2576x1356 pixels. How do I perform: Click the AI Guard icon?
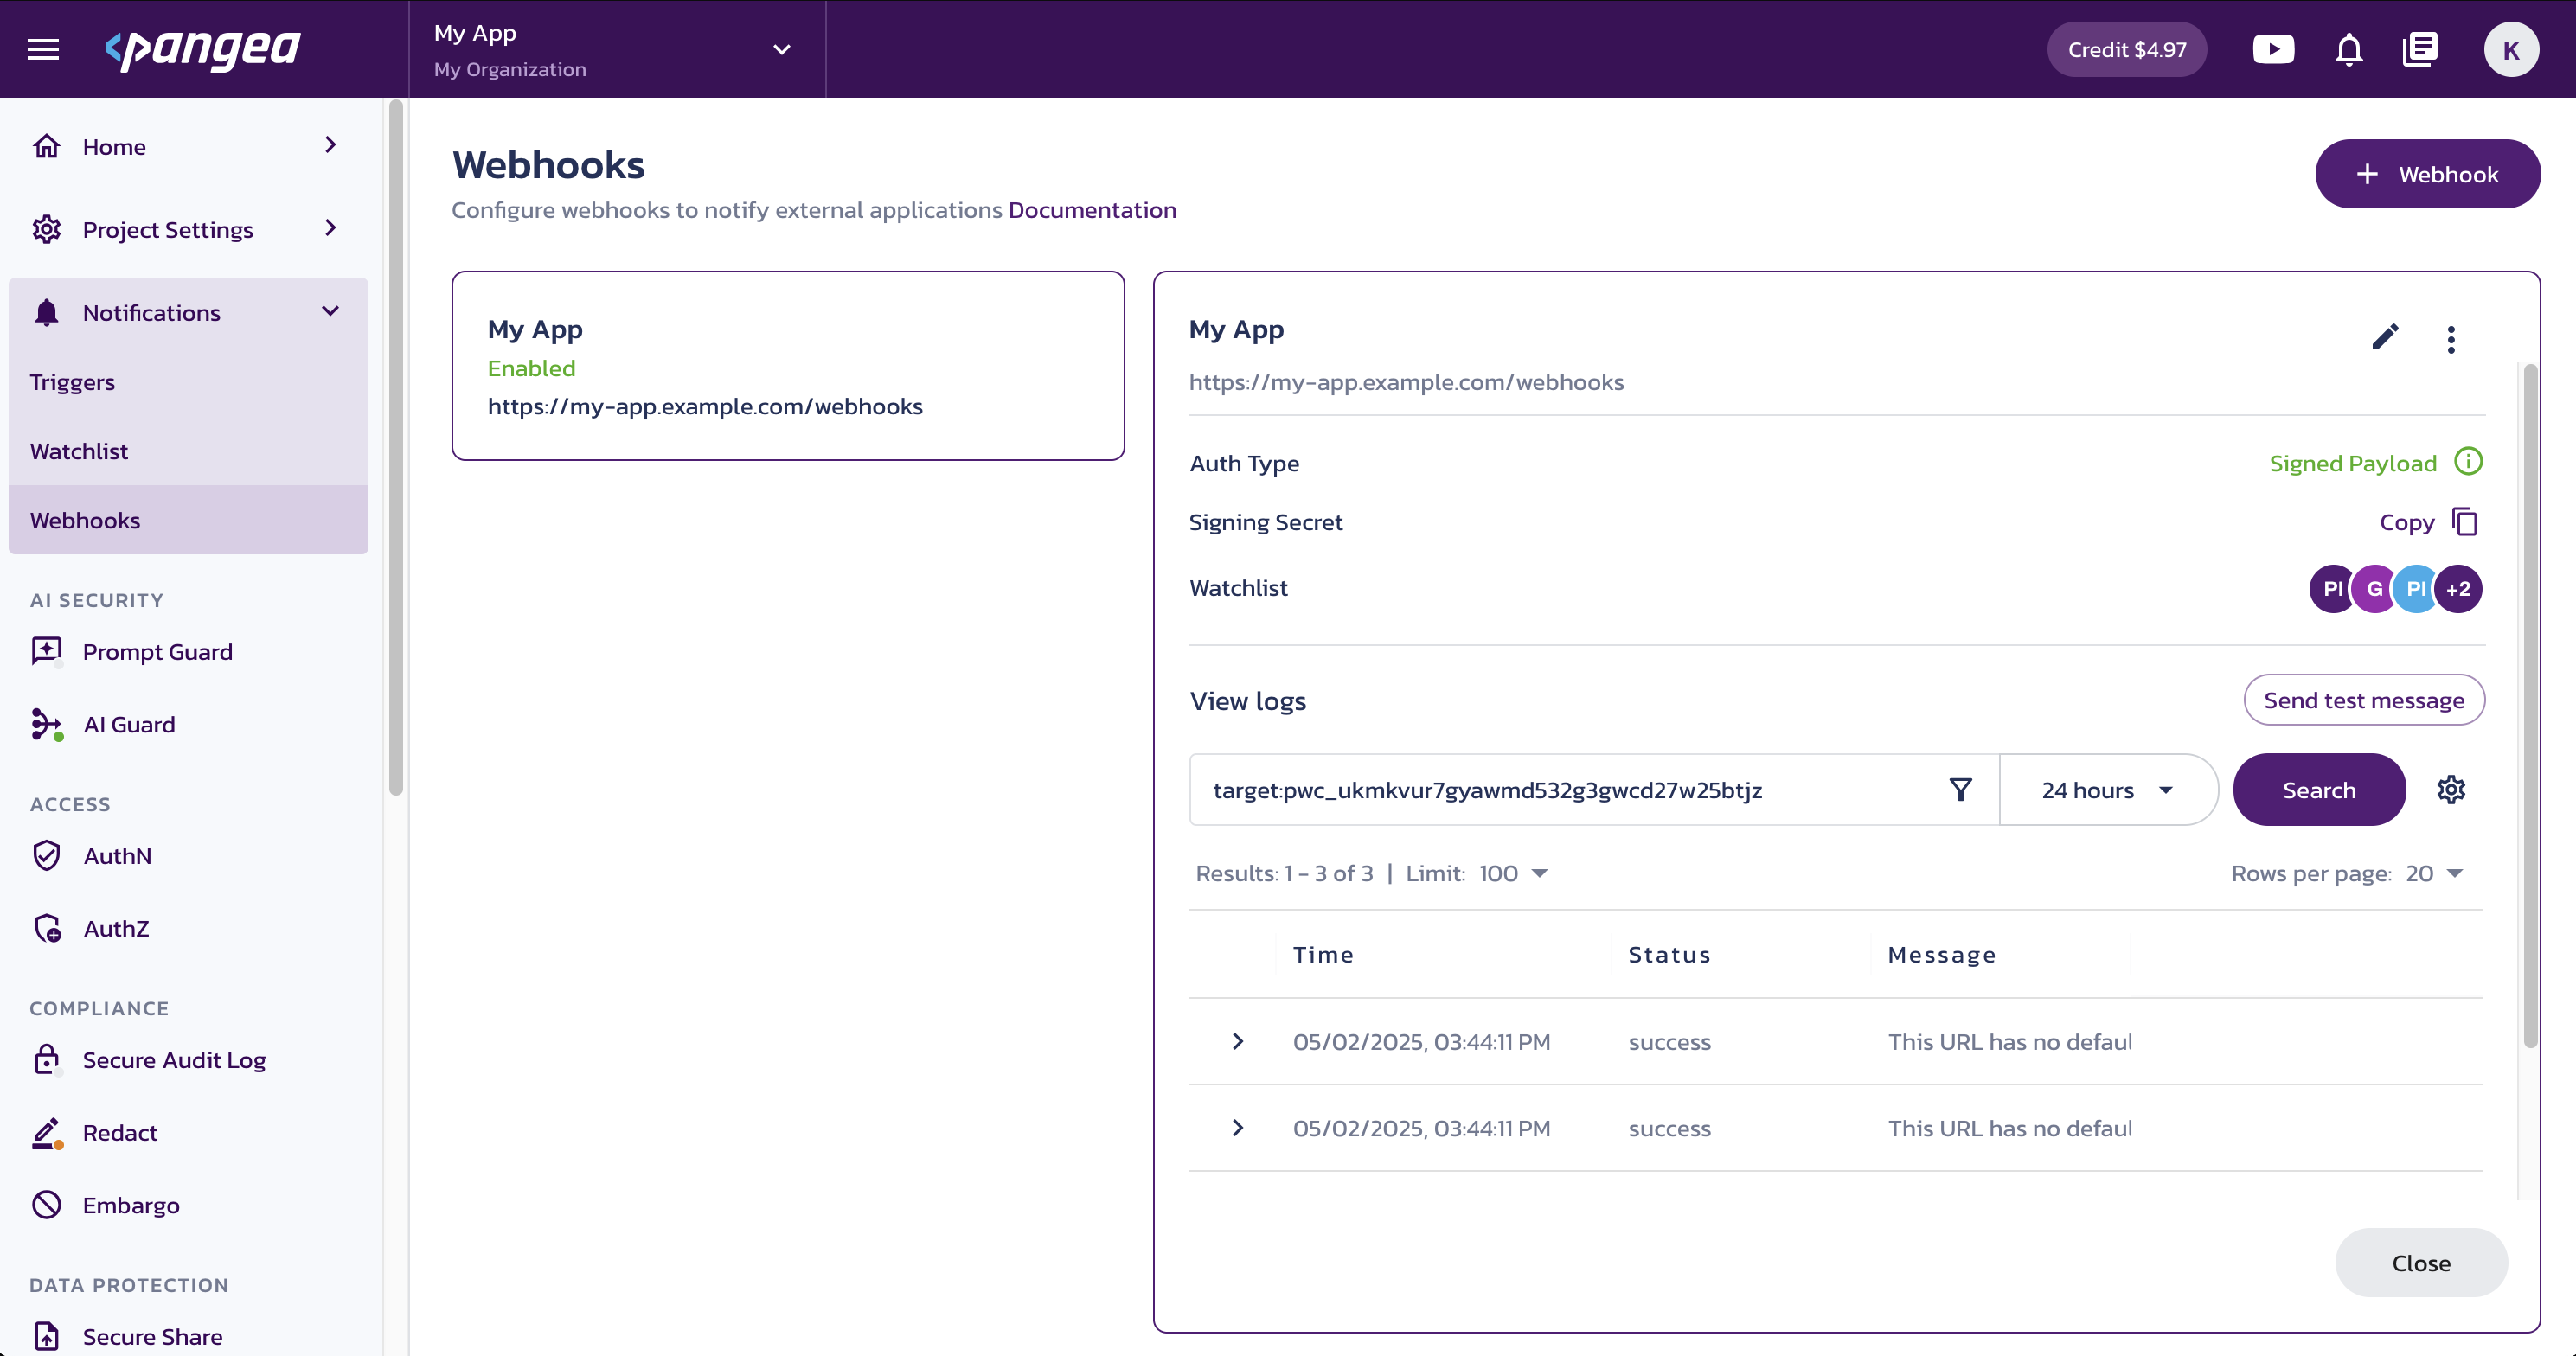click(47, 724)
